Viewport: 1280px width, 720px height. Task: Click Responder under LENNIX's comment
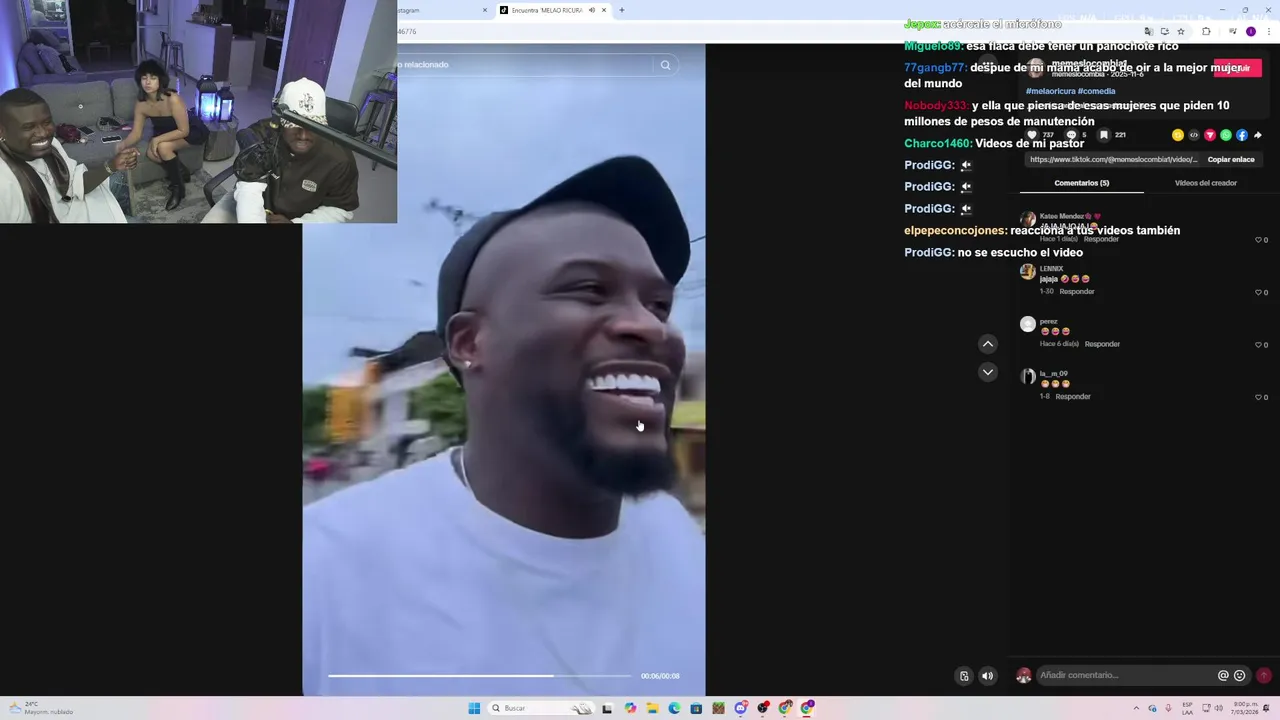click(x=1077, y=292)
